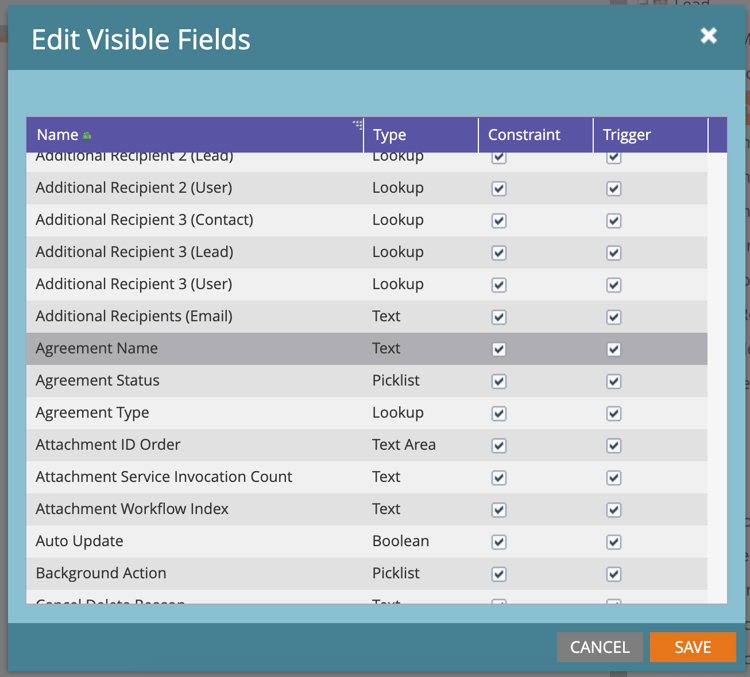Toggle Trigger for Additional Recipient 2 (User)
Screen dimensions: 750x677
614,189
